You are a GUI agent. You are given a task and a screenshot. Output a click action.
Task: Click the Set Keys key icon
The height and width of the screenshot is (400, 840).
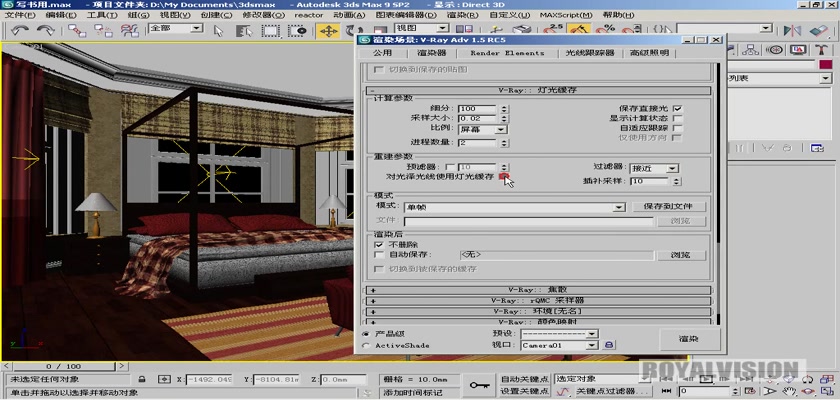click(479, 385)
